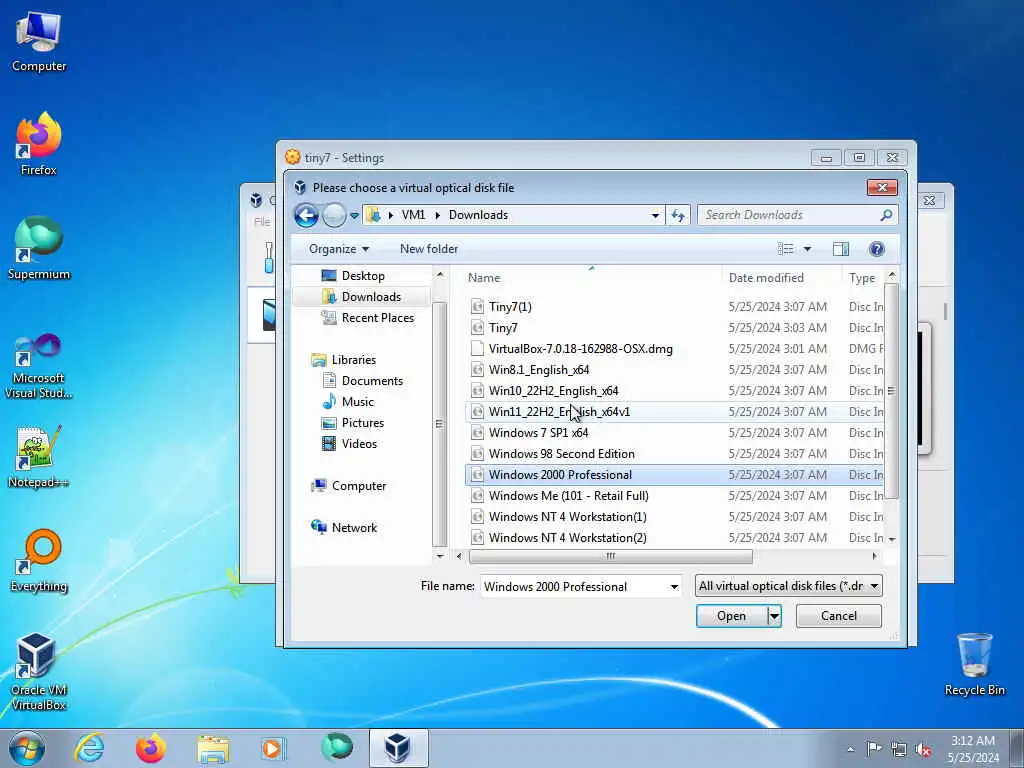The image size is (1024, 768).
Task: Click the Downloads breadcrumb segment
Action: point(478,215)
